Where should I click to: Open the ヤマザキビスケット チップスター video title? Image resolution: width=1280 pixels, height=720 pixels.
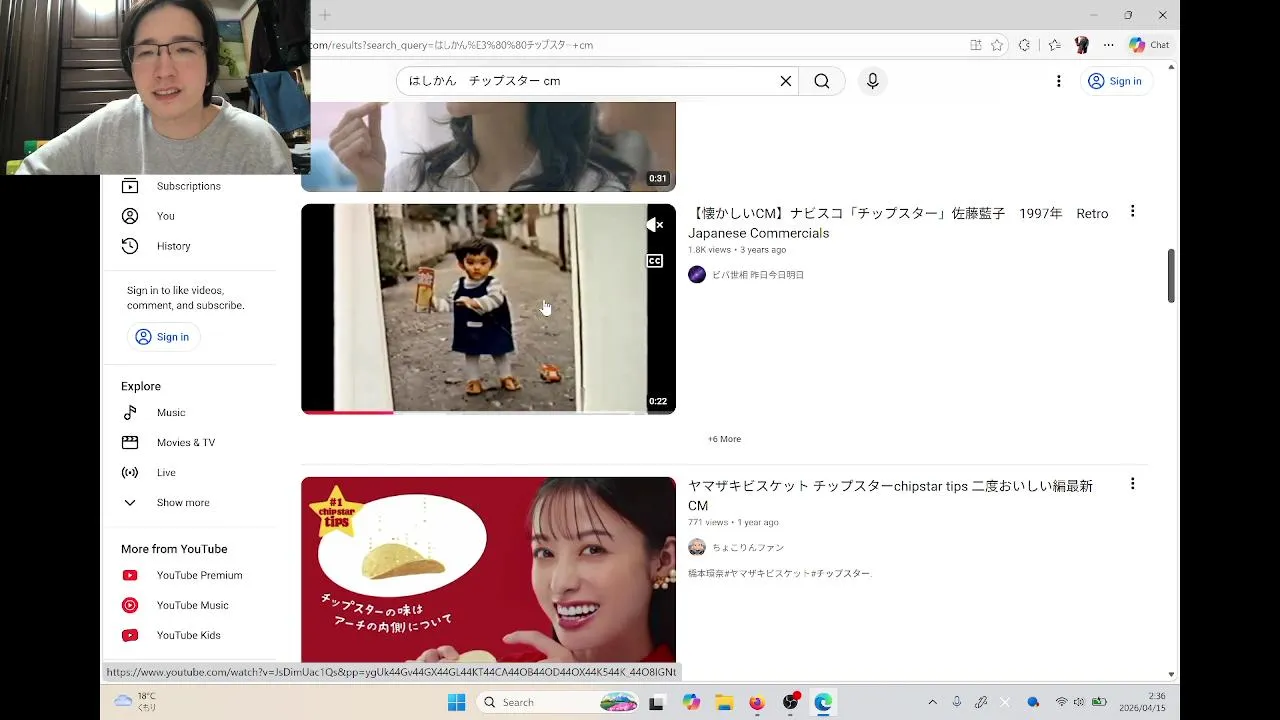click(890, 495)
